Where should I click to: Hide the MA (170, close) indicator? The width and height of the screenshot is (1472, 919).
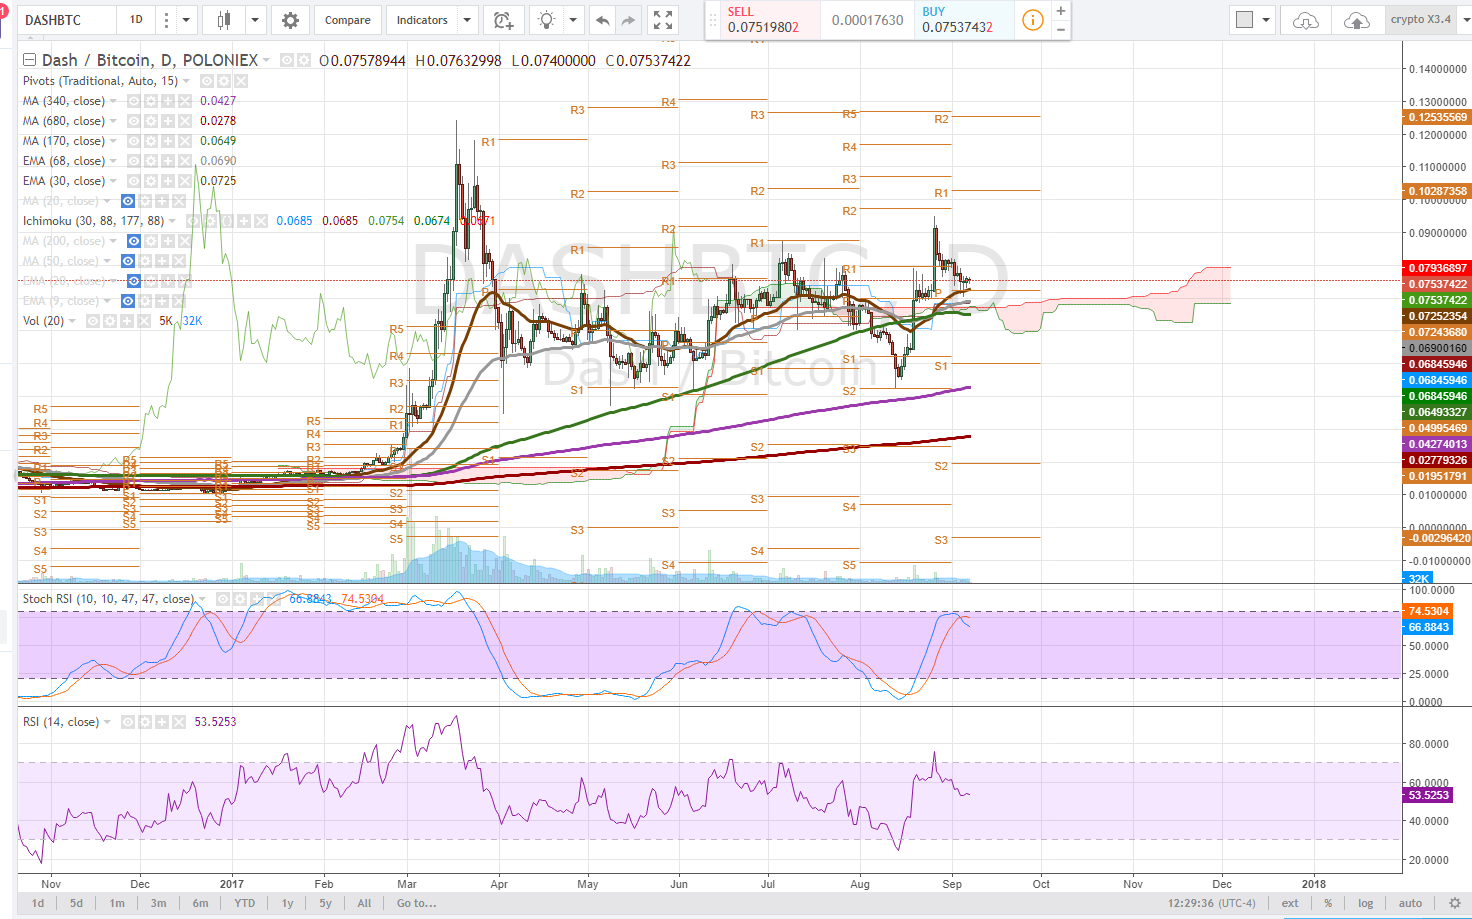pos(133,141)
